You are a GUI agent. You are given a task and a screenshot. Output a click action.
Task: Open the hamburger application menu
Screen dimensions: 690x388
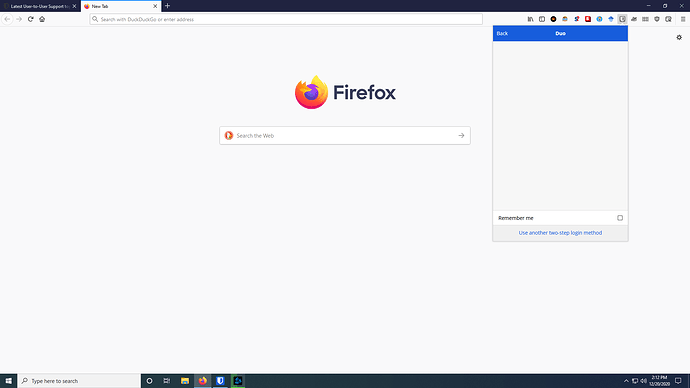point(683,19)
